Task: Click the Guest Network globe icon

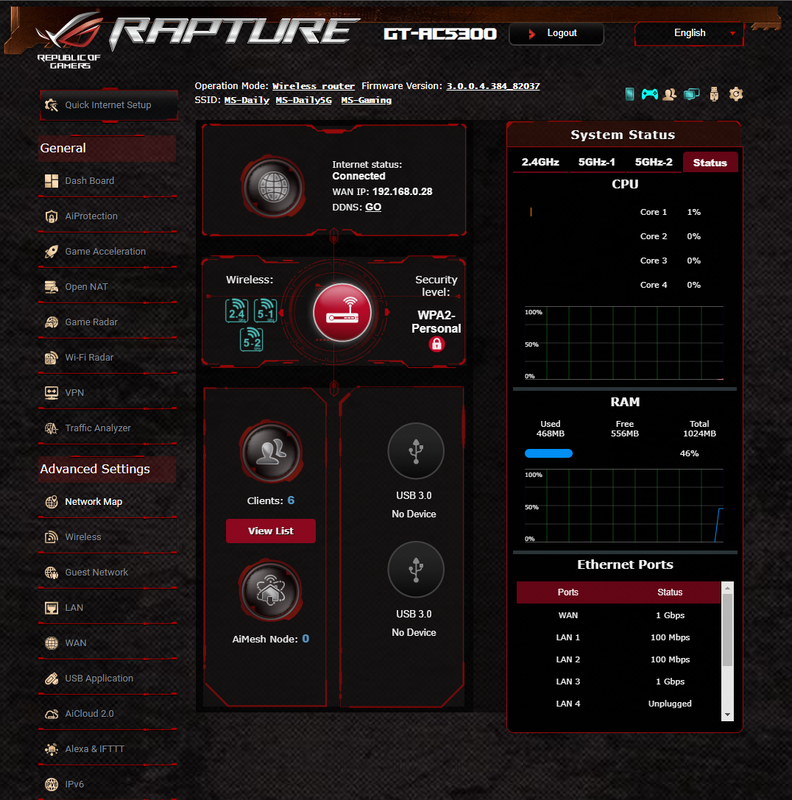Action: click(x=52, y=572)
